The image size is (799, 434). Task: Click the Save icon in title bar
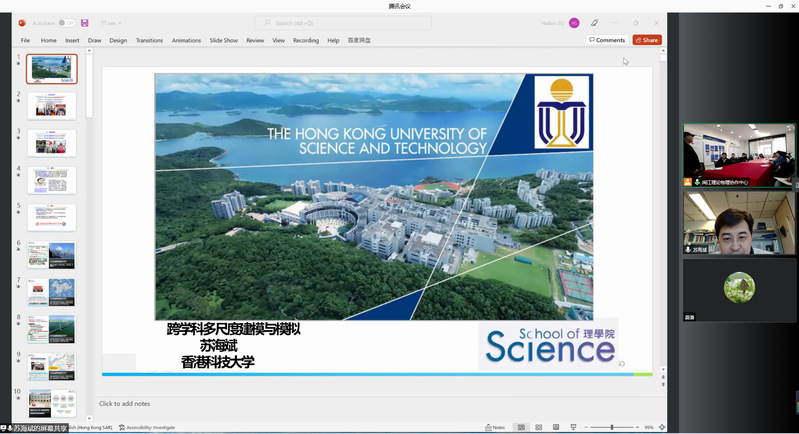coord(85,23)
